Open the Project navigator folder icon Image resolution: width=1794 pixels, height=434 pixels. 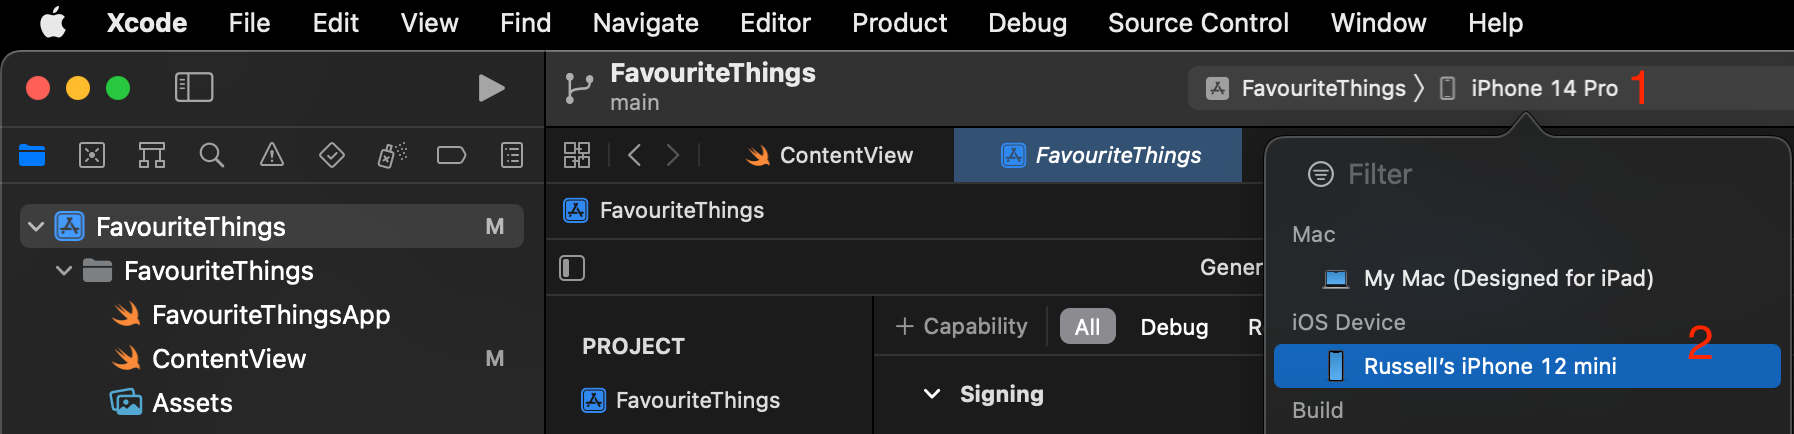(x=32, y=155)
